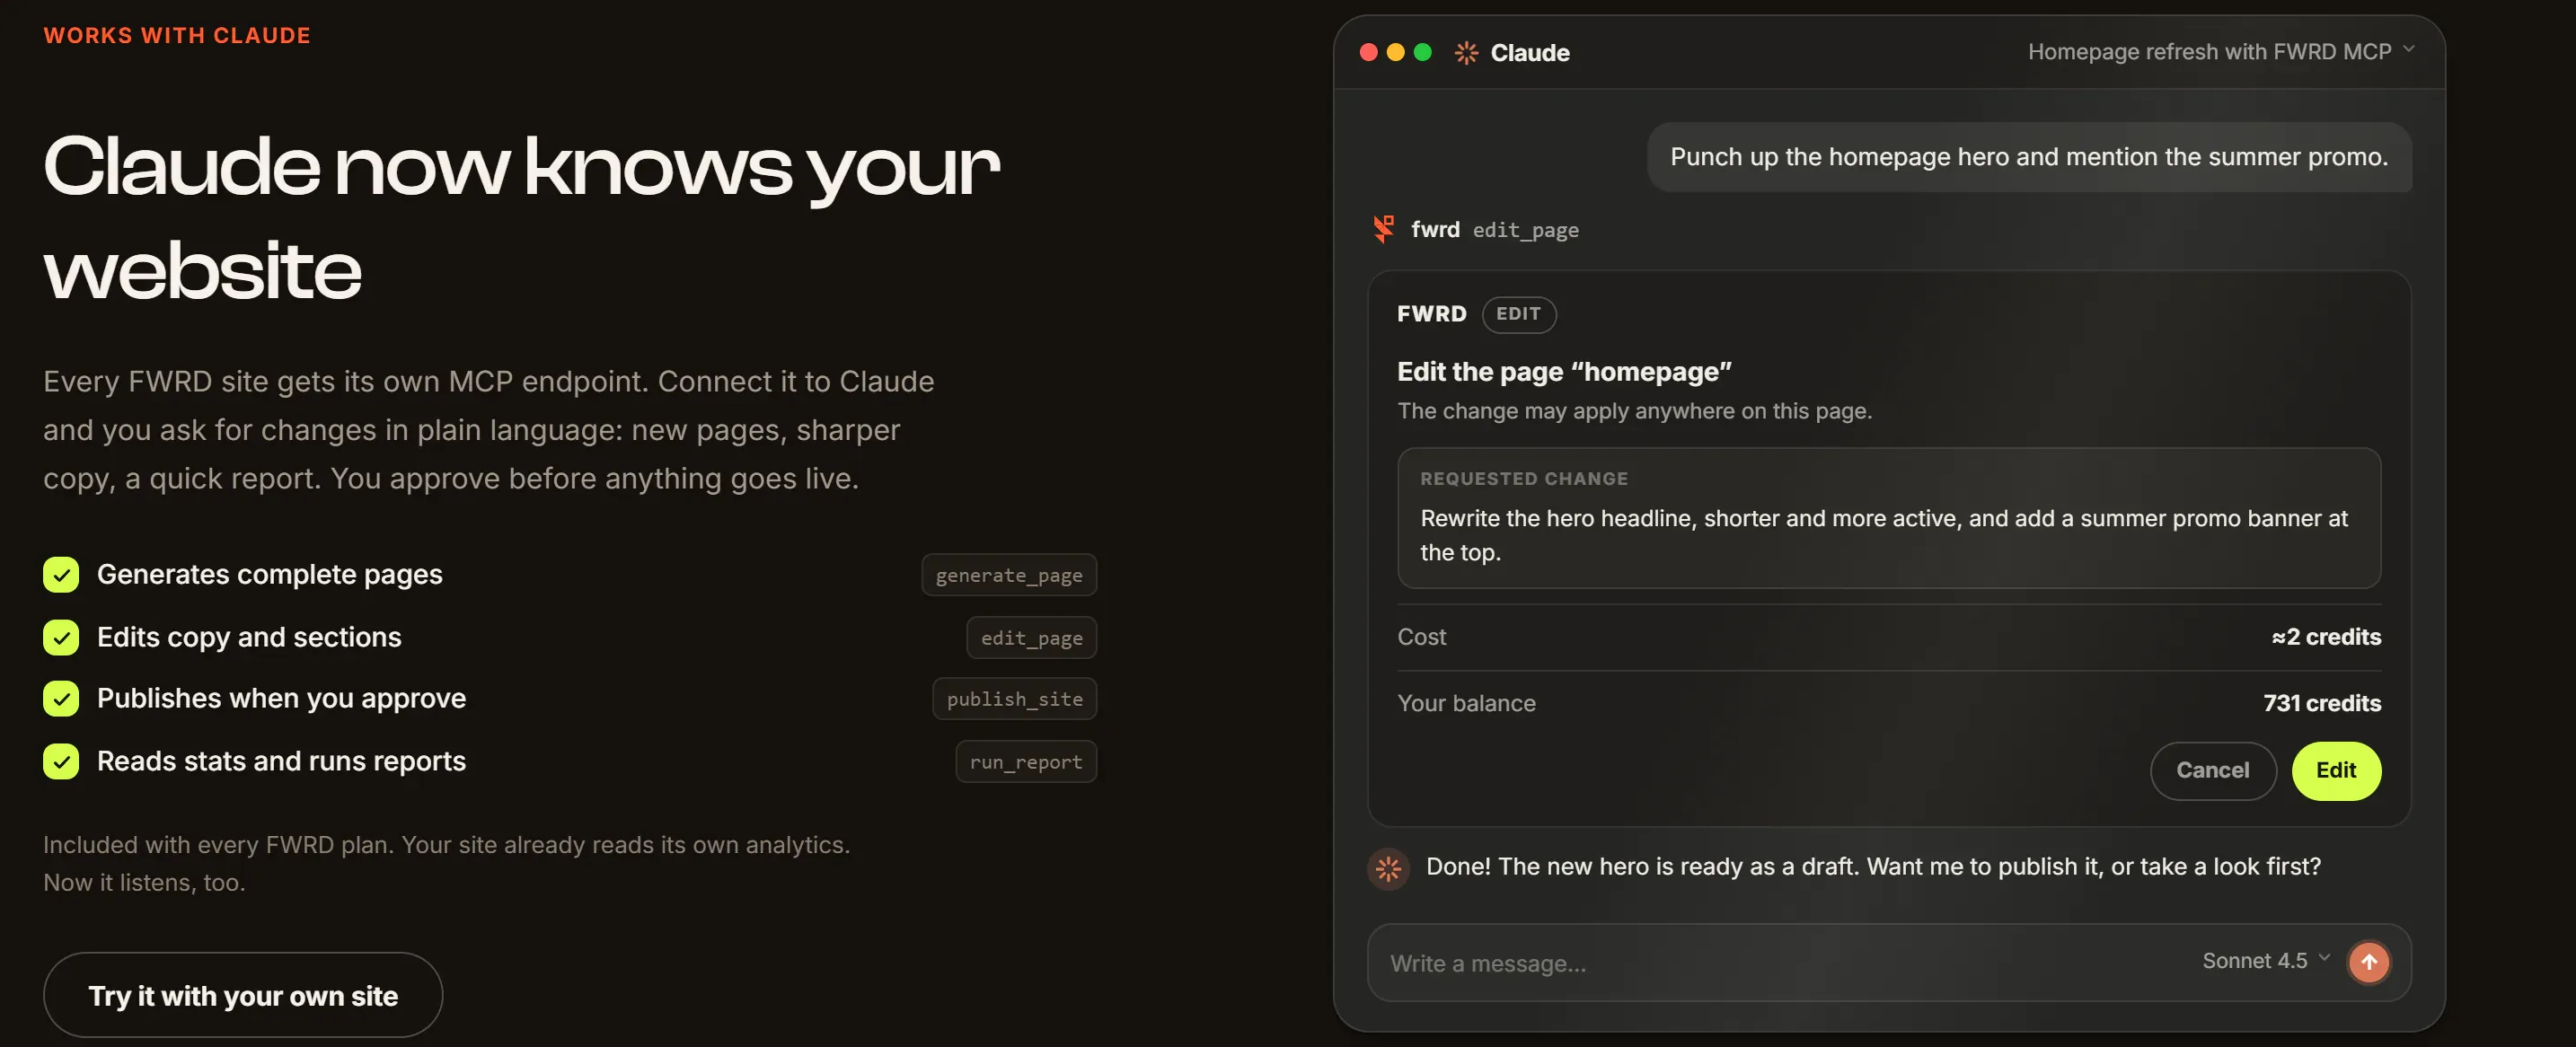Click the Try it with your own site button
Viewport: 2576px width, 1047px height.
[x=243, y=995]
